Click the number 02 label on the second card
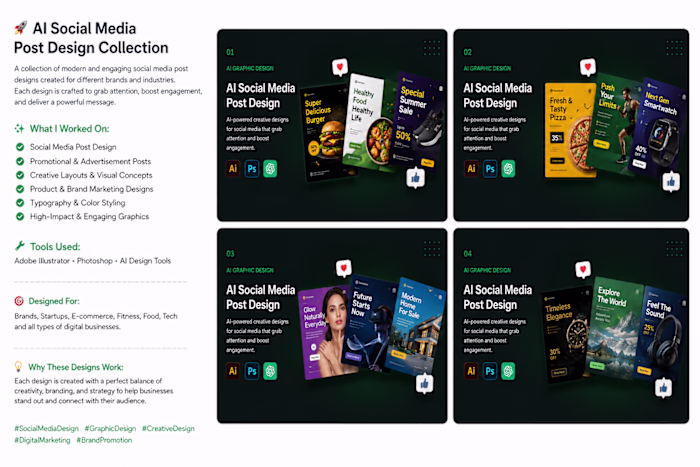 467,52
